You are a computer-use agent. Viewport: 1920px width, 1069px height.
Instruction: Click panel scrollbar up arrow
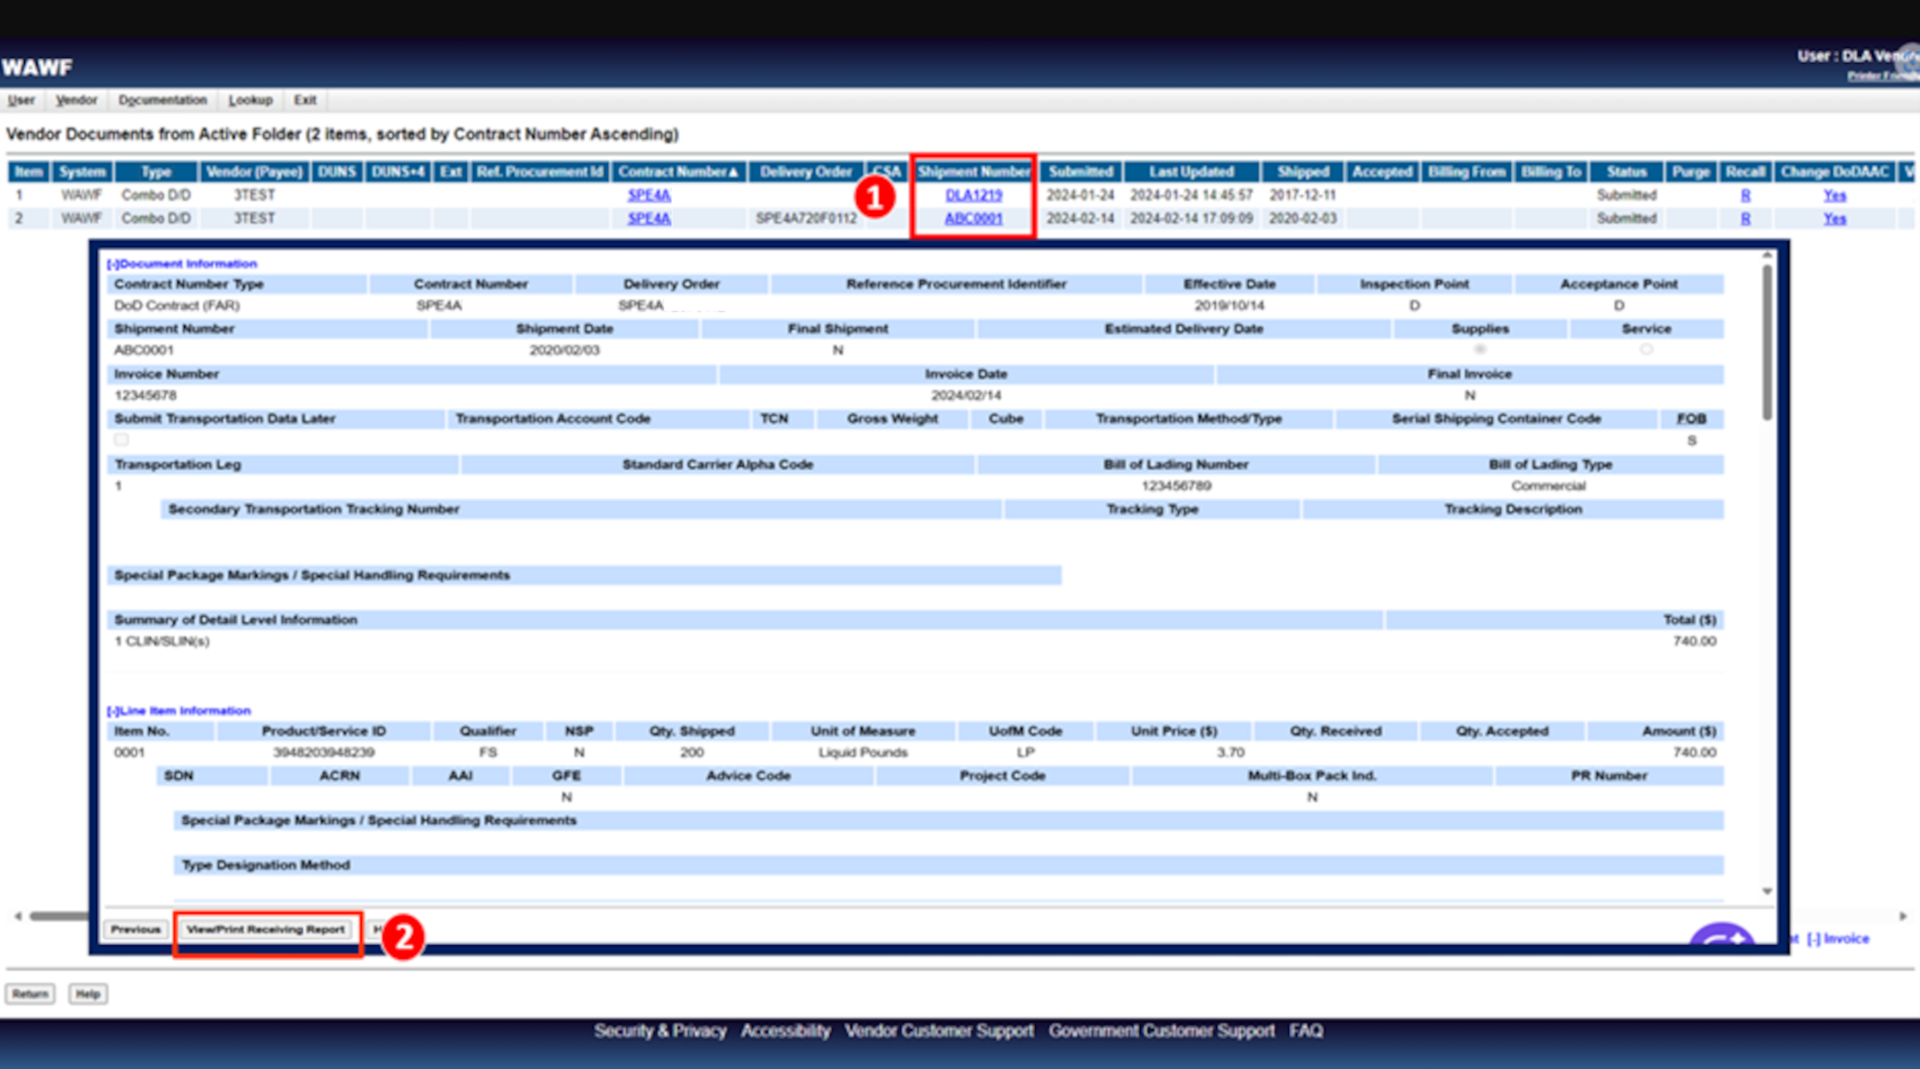1767,257
